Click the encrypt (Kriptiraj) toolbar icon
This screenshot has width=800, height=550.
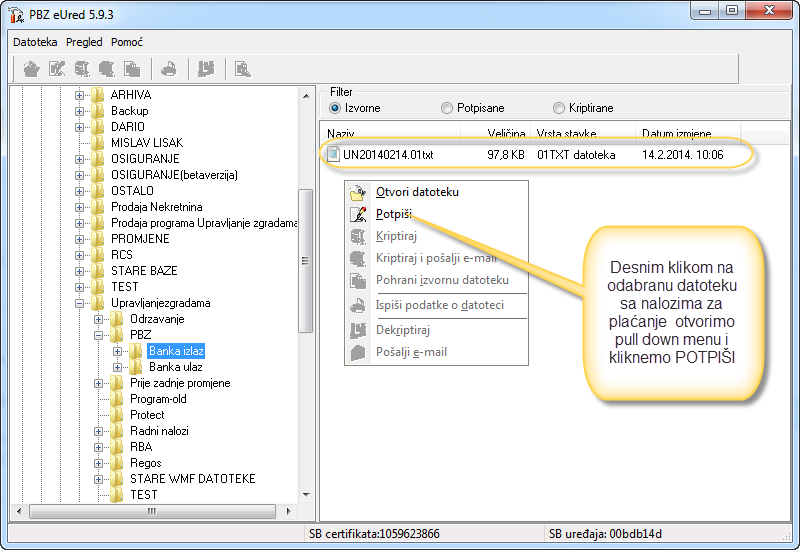point(82,68)
